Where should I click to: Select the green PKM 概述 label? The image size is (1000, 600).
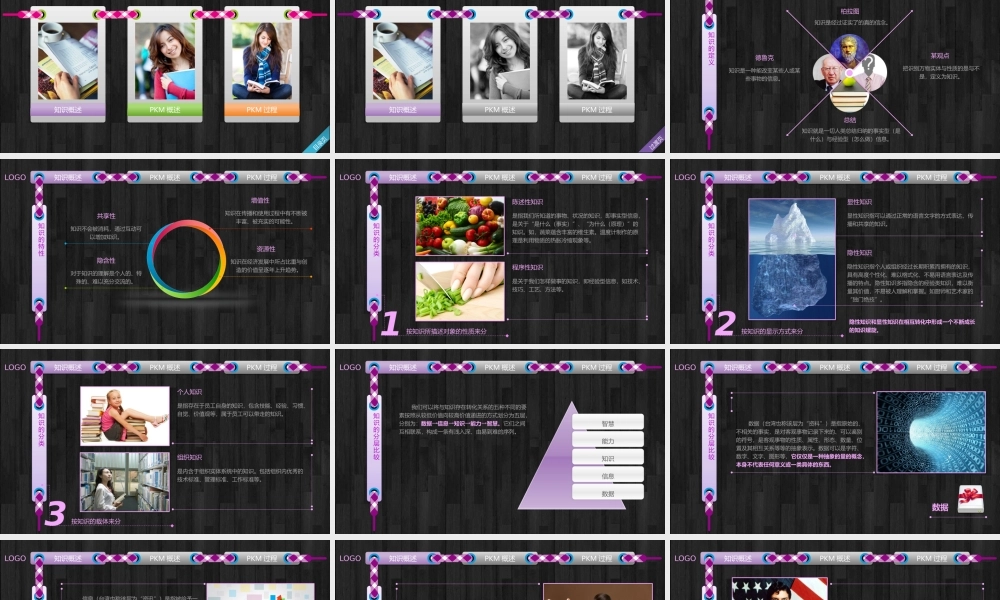[165, 110]
